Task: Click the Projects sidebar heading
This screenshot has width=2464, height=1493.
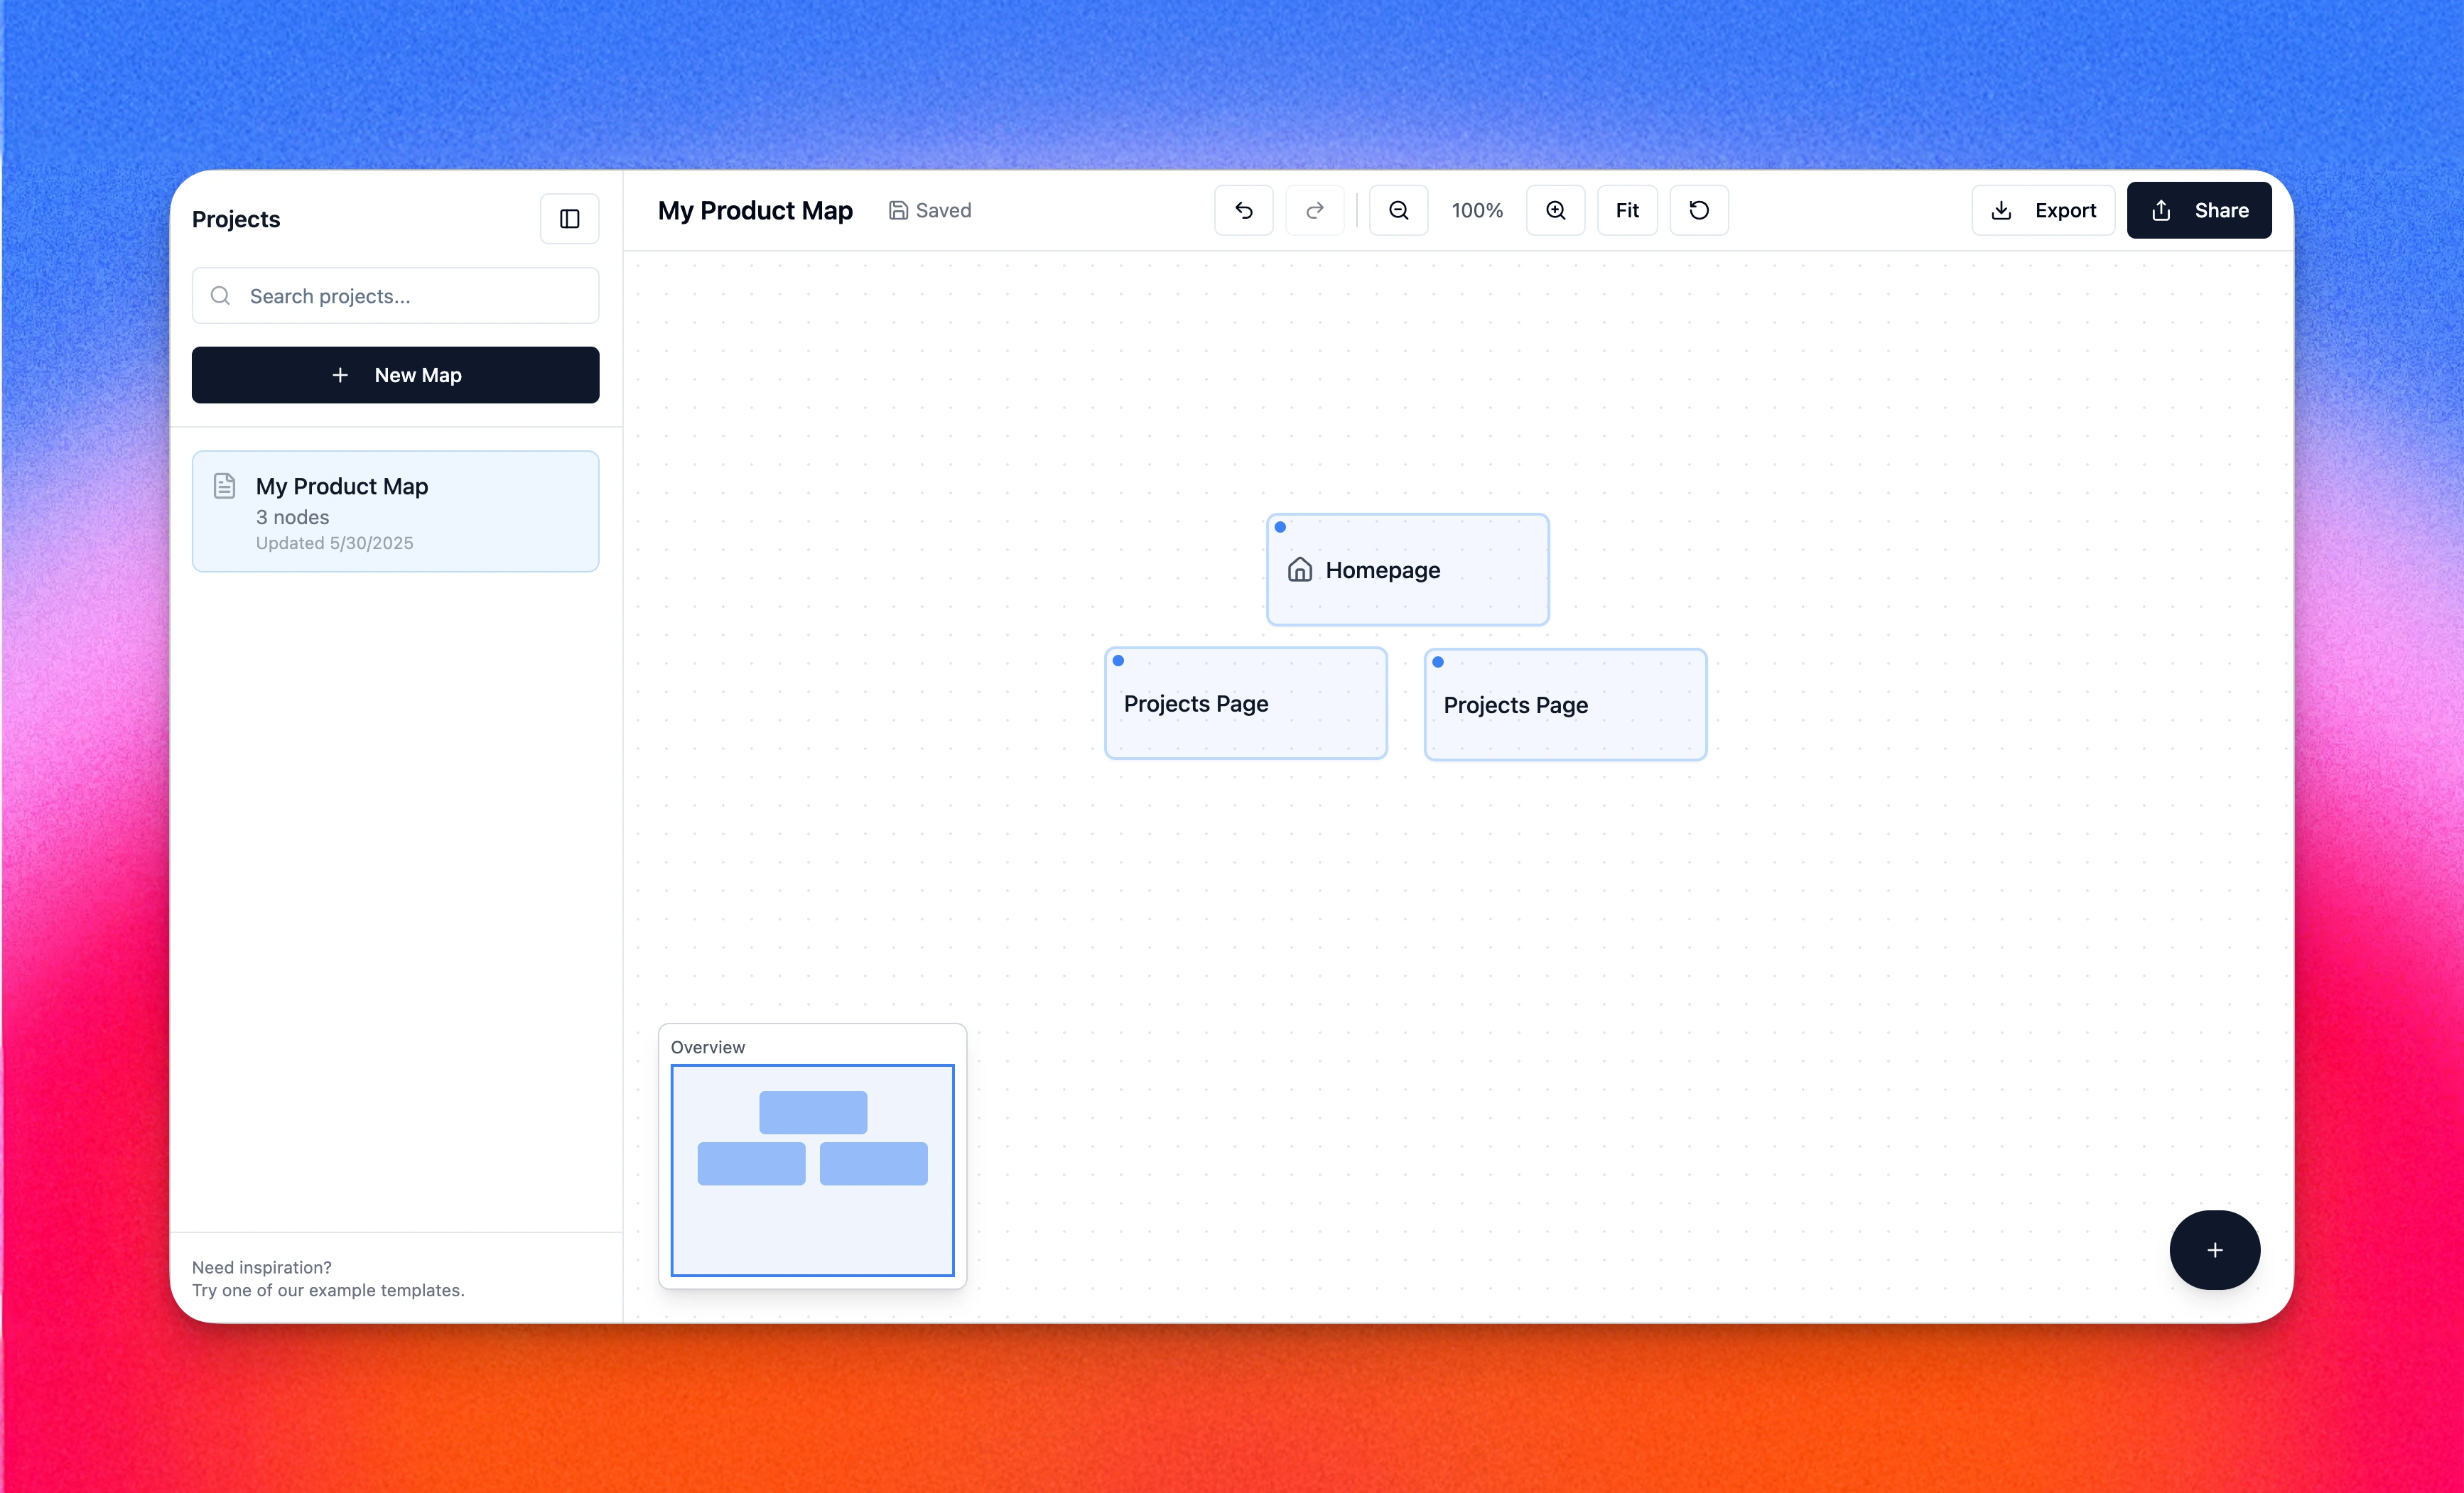Action: click(236, 219)
